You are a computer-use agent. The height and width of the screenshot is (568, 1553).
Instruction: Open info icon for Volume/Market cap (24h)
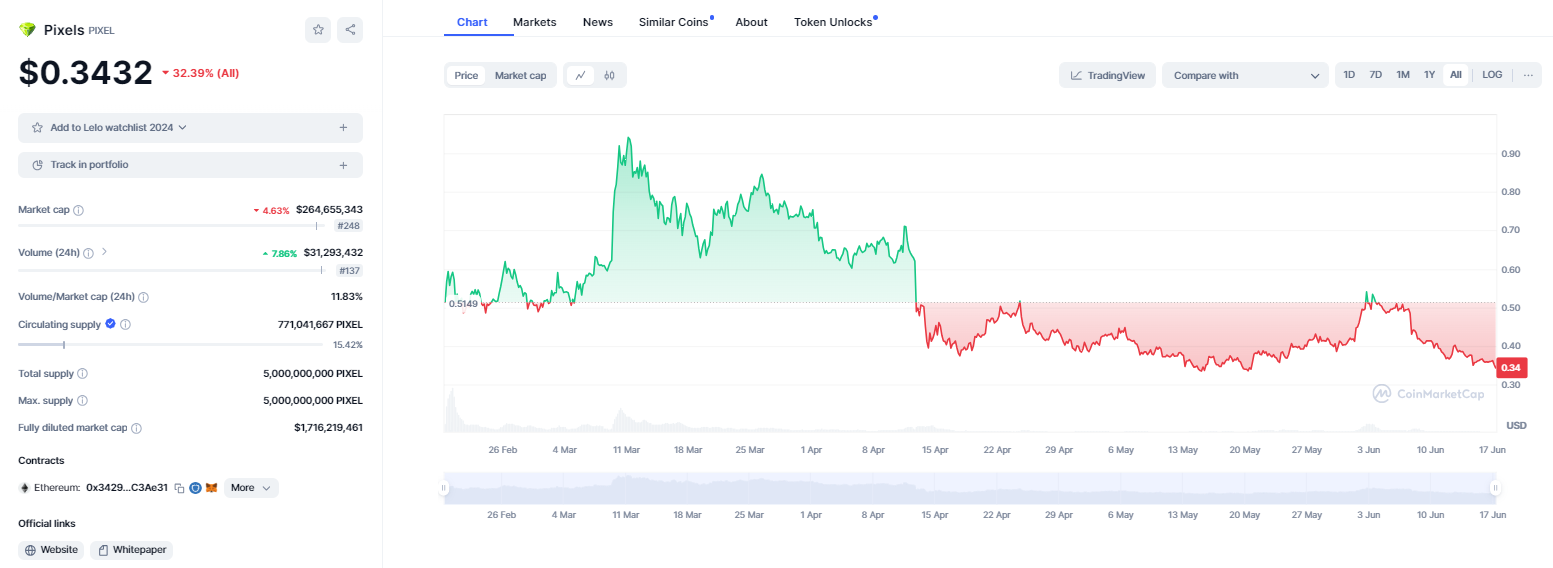pyautogui.click(x=143, y=297)
